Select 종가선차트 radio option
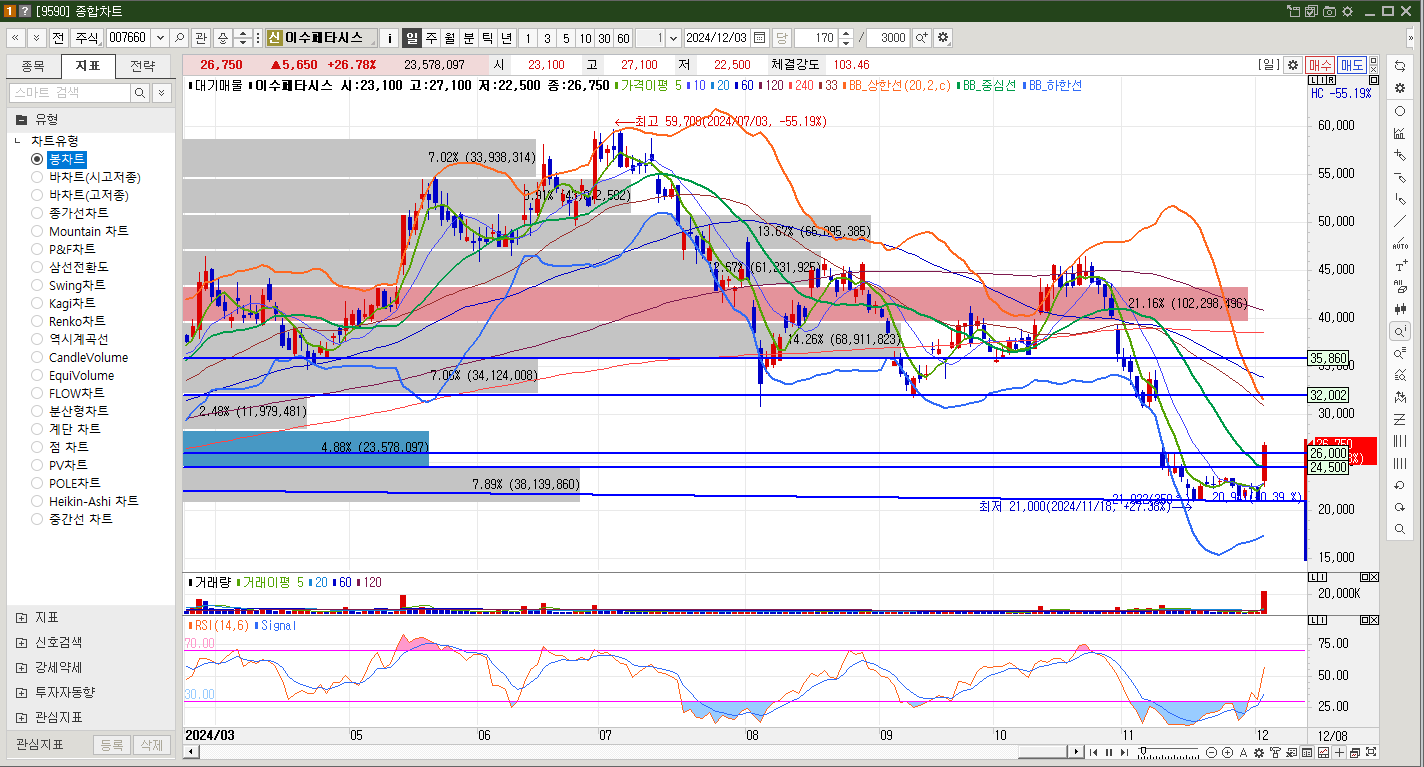This screenshot has width=1424, height=767. (x=37, y=213)
